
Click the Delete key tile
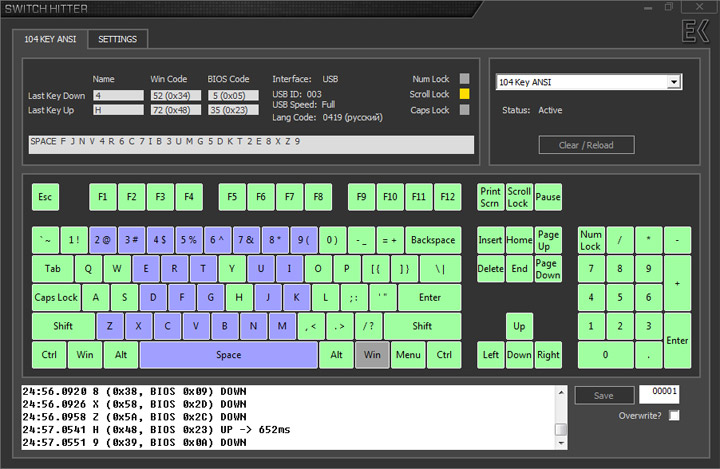[490, 269]
